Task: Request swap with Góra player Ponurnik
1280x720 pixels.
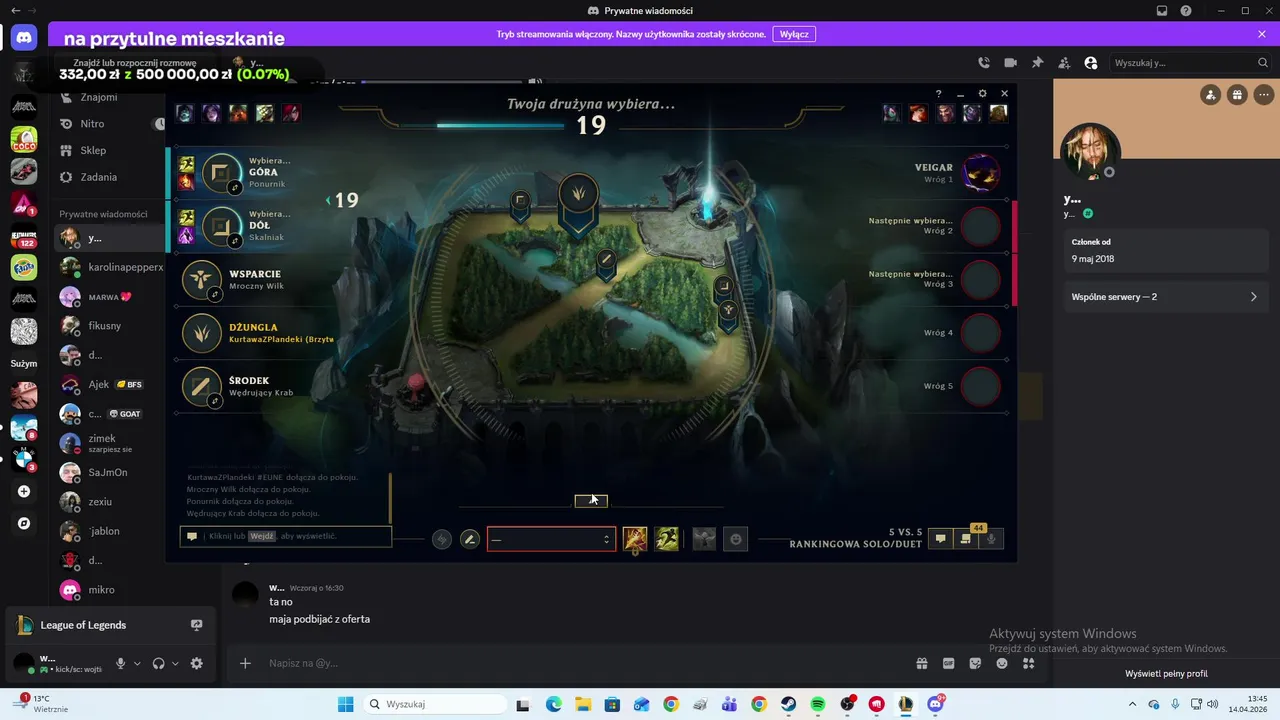Action: pyautogui.click(x=236, y=187)
